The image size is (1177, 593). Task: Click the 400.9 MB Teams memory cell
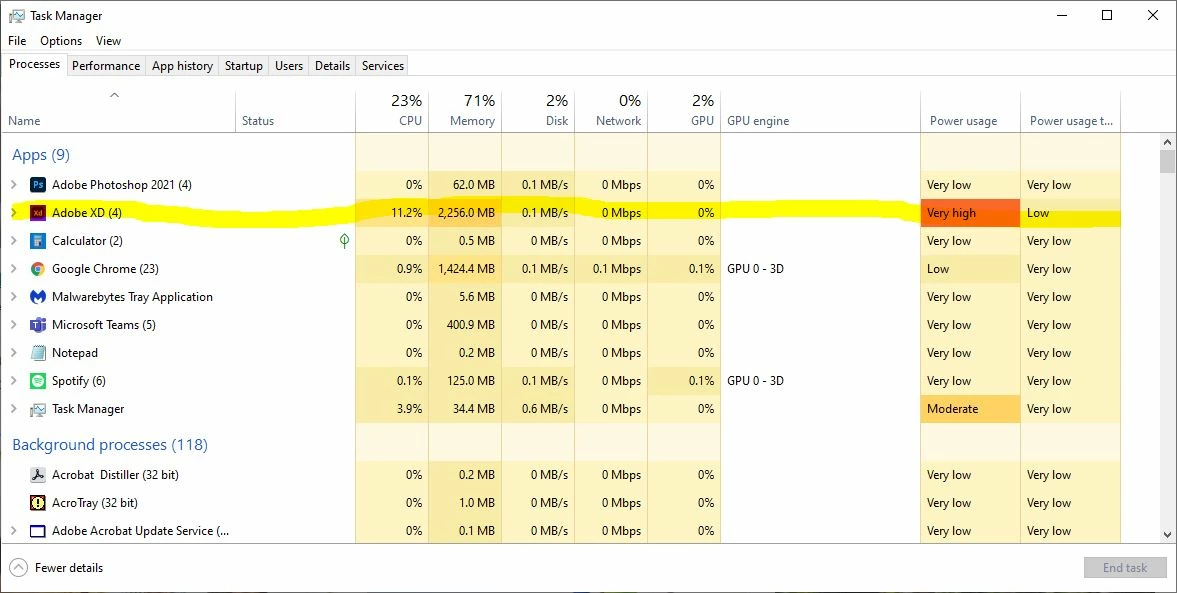(465, 325)
